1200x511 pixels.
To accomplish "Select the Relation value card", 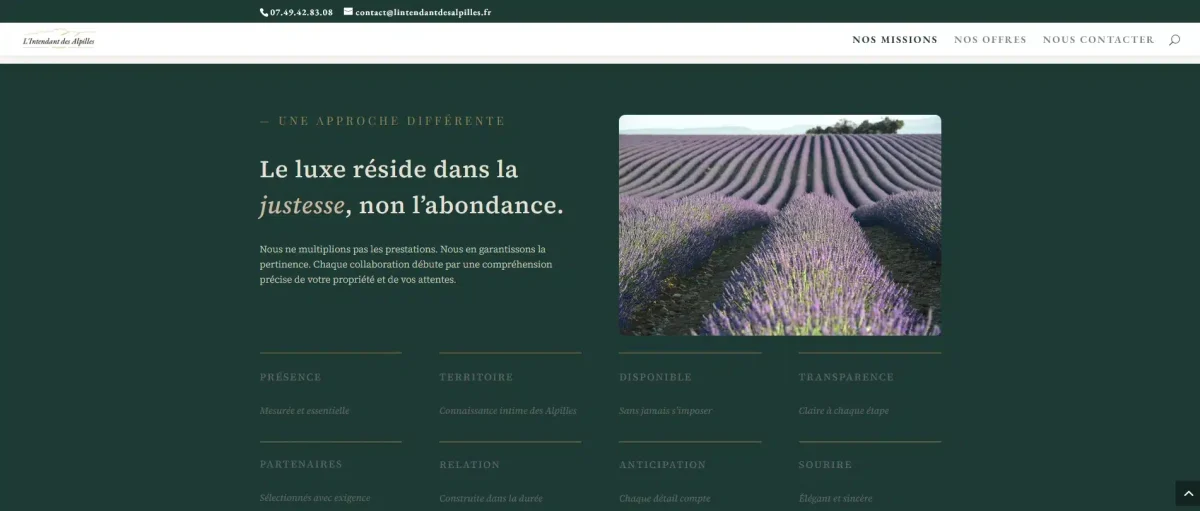I will pos(510,473).
